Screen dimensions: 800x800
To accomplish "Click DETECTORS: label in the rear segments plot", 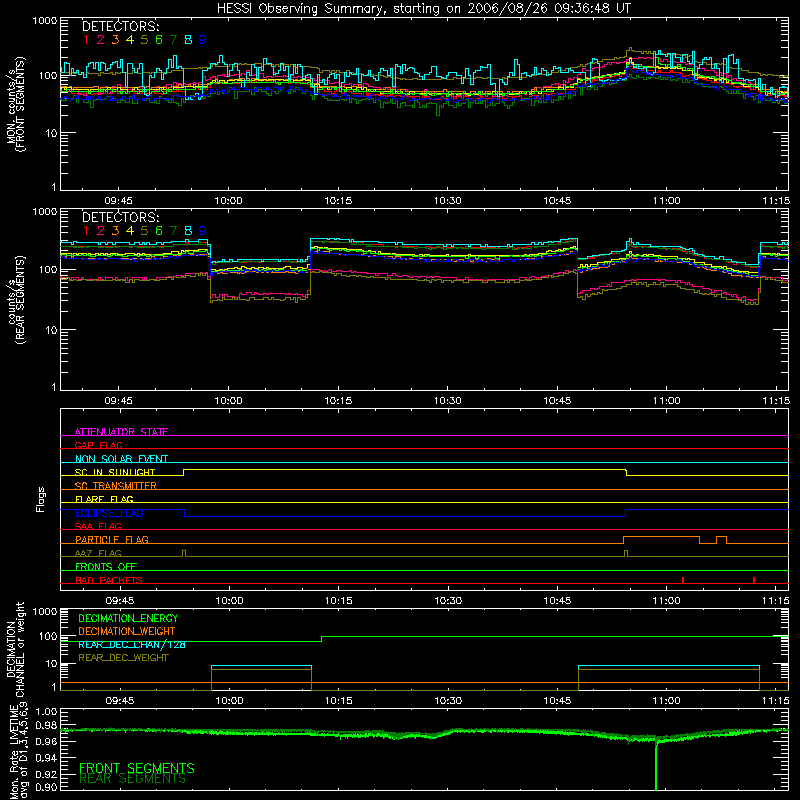I will tap(120, 217).
